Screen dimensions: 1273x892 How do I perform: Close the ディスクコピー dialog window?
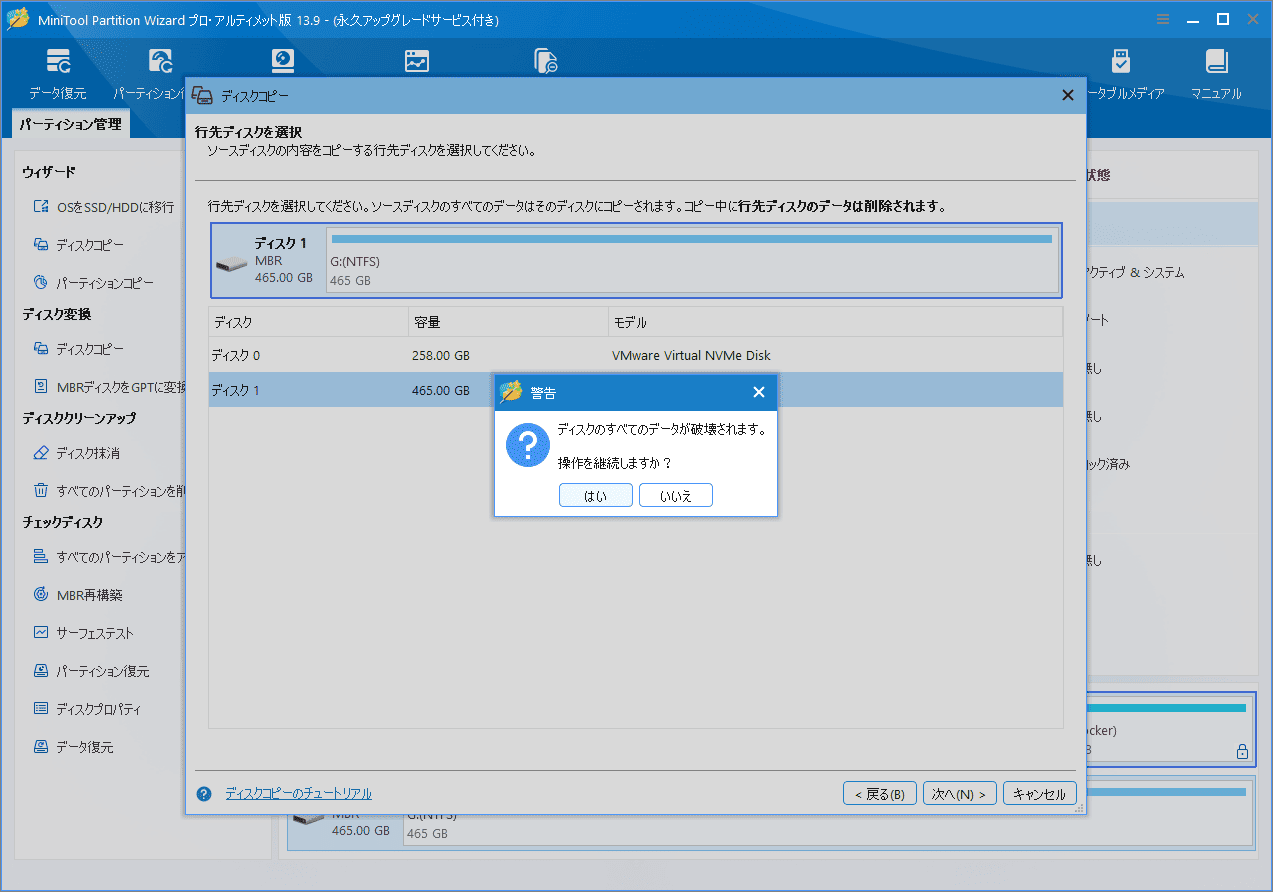[1068, 95]
